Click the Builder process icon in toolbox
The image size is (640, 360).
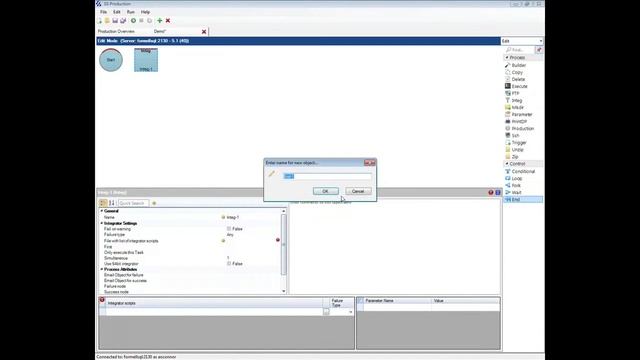click(508, 65)
